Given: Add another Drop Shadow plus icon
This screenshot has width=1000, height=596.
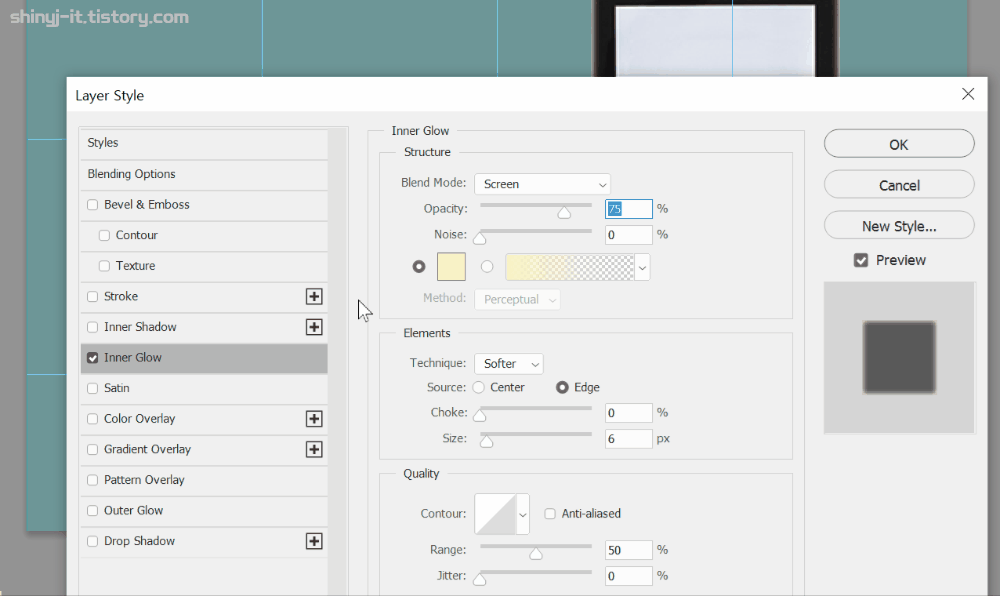Looking at the screenshot, I should 314,541.
